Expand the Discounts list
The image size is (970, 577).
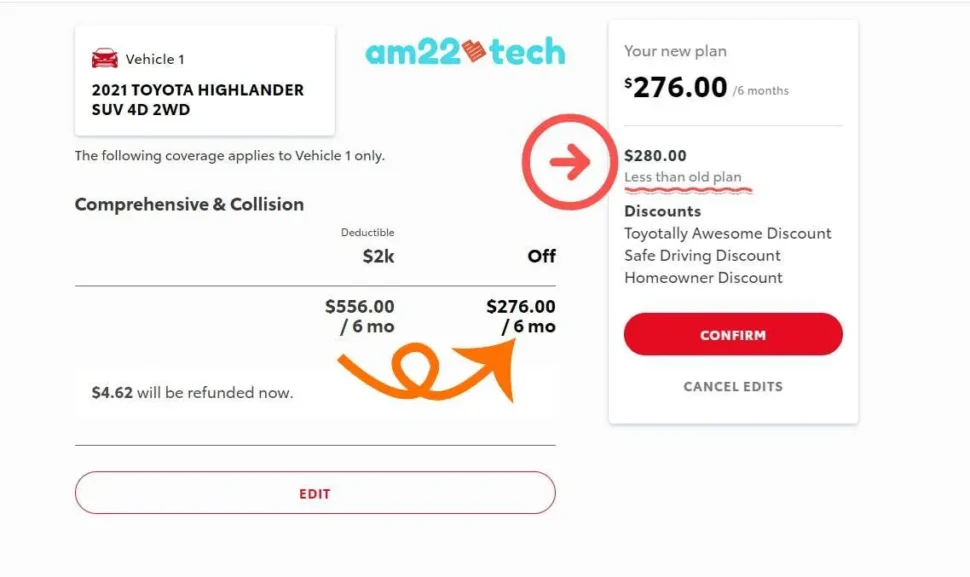tap(662, 211)
